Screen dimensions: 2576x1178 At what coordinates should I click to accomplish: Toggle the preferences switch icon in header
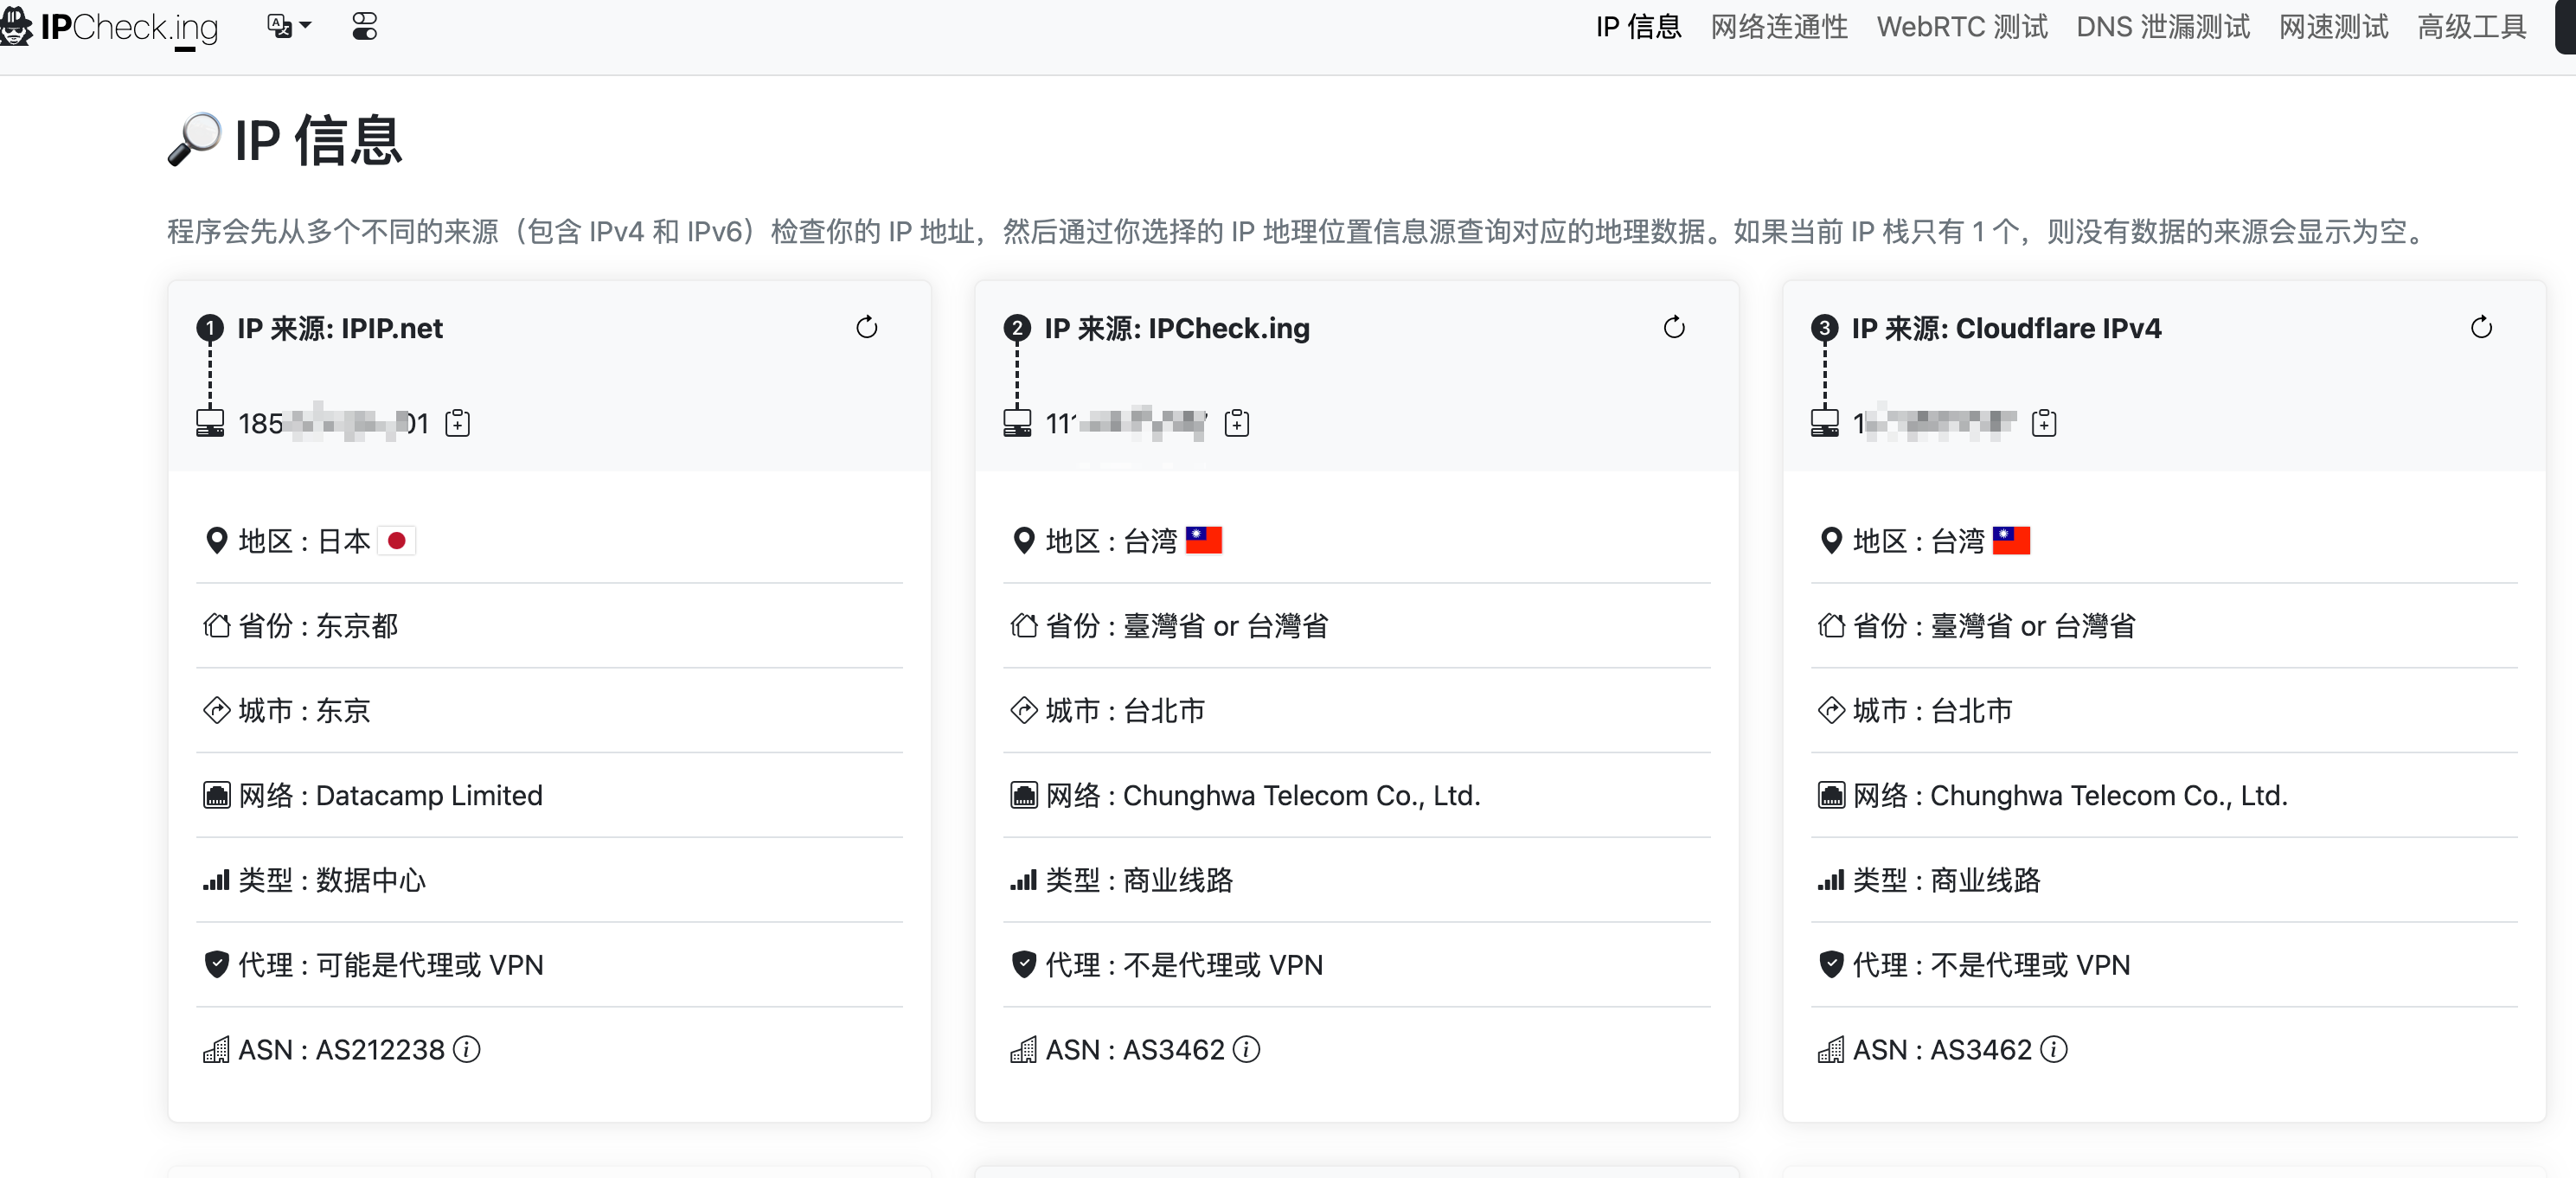click(x=365, y=27)
